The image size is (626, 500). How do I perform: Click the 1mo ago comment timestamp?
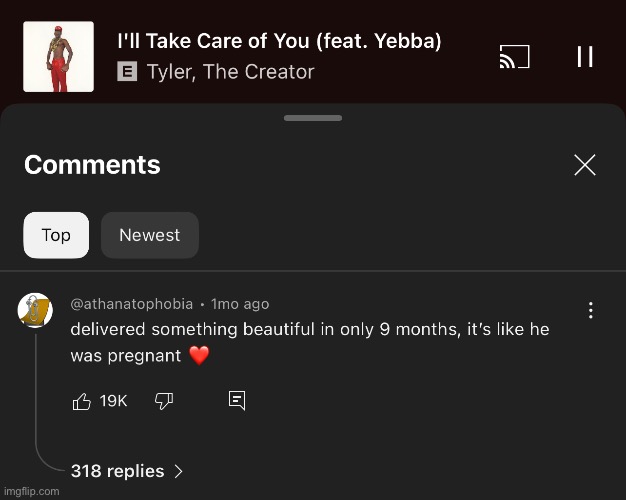[x=240, y=304]
